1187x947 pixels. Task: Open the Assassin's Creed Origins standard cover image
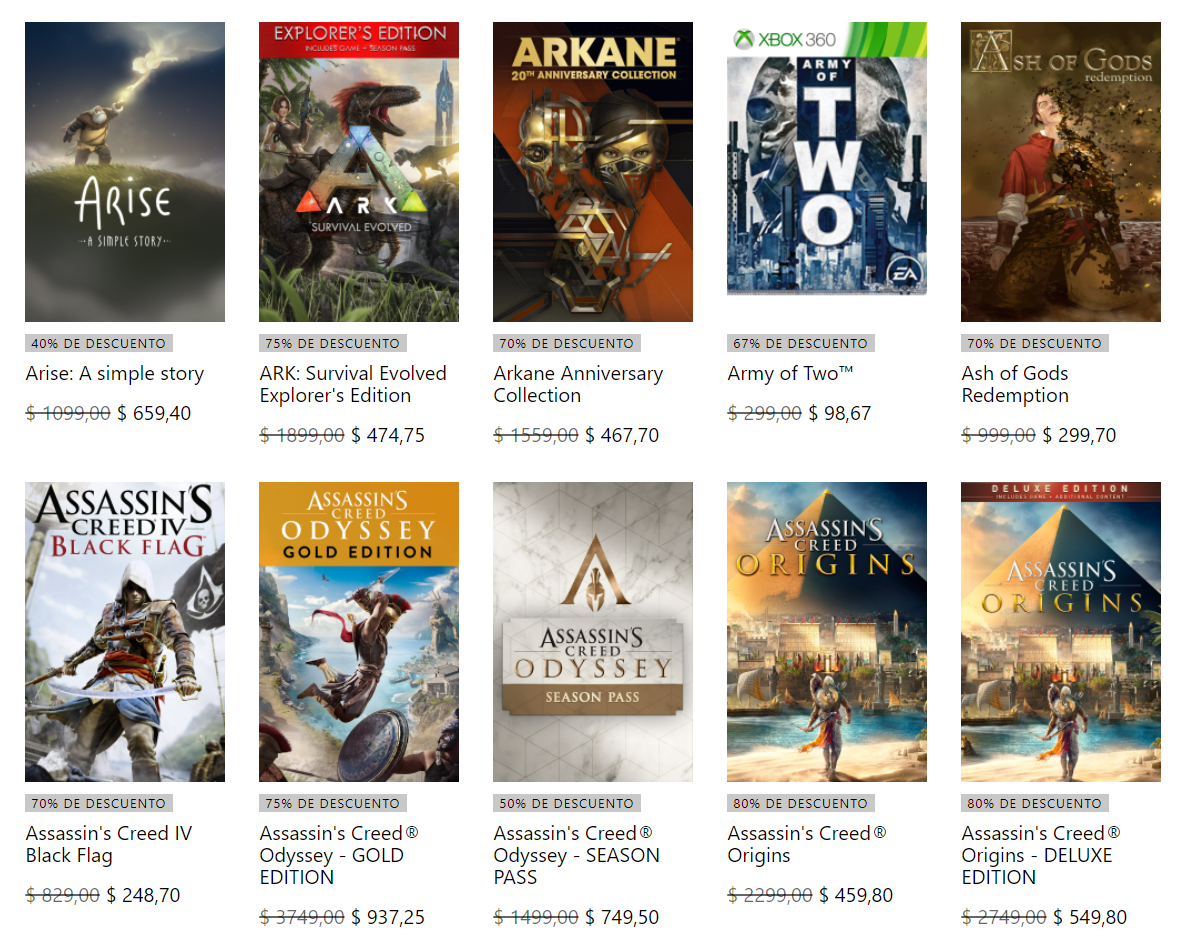coord(827,632)
